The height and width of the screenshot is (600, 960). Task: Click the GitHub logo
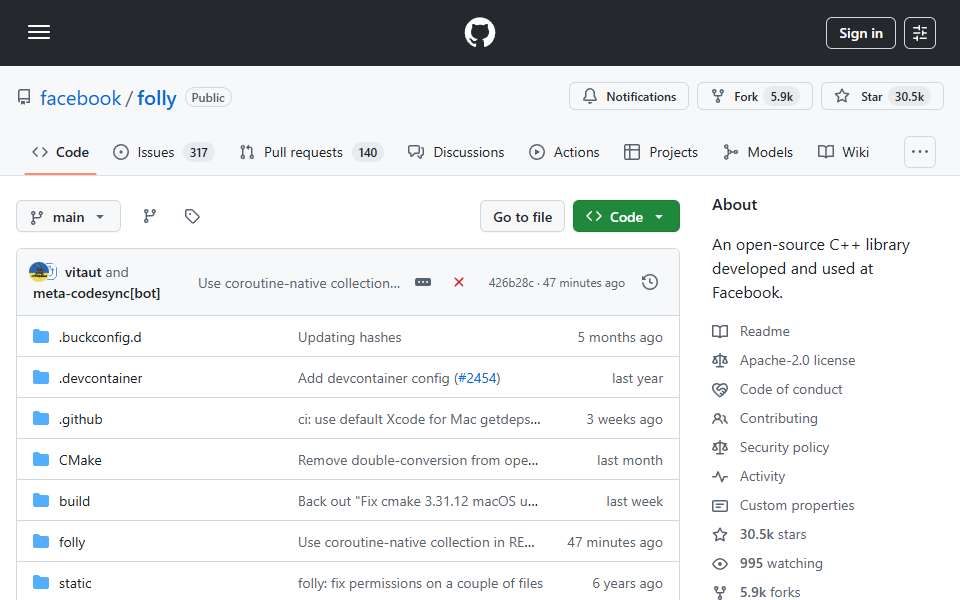coord(479,32)
